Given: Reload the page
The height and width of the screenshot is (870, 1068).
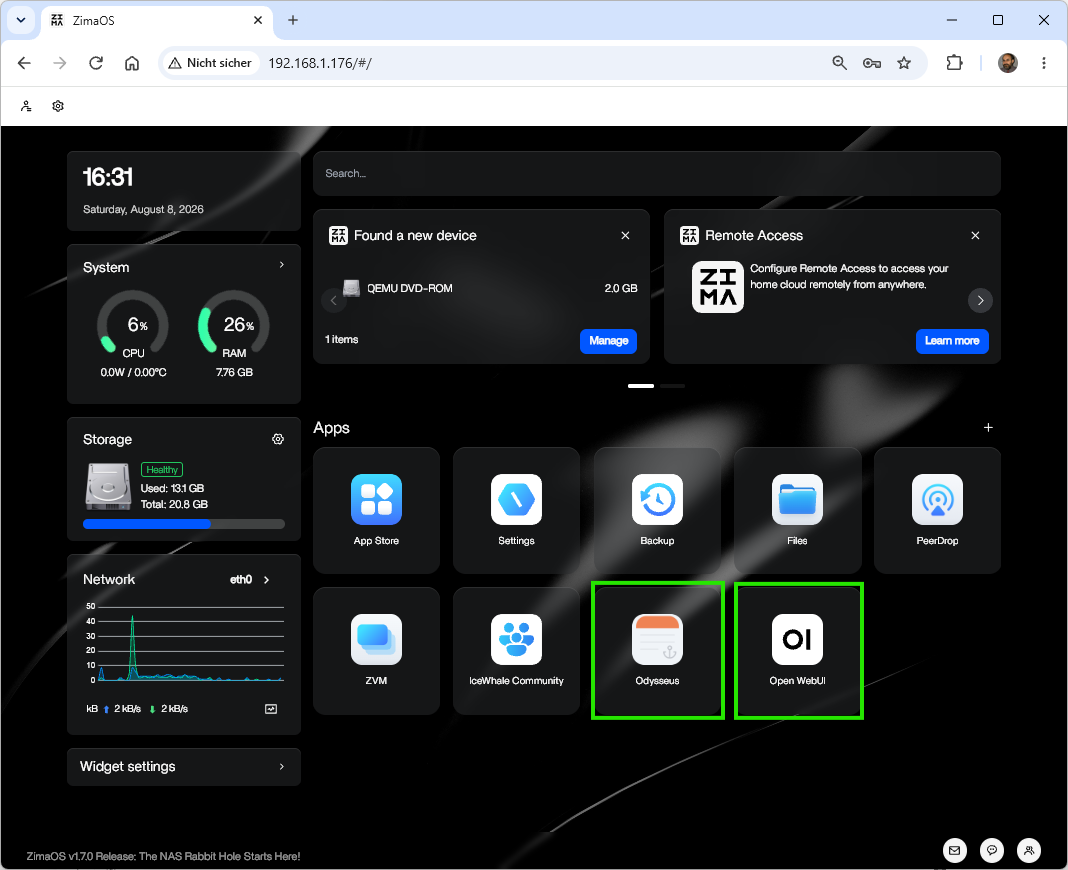Looking at the screenshot, I should (x=96, y=63).
